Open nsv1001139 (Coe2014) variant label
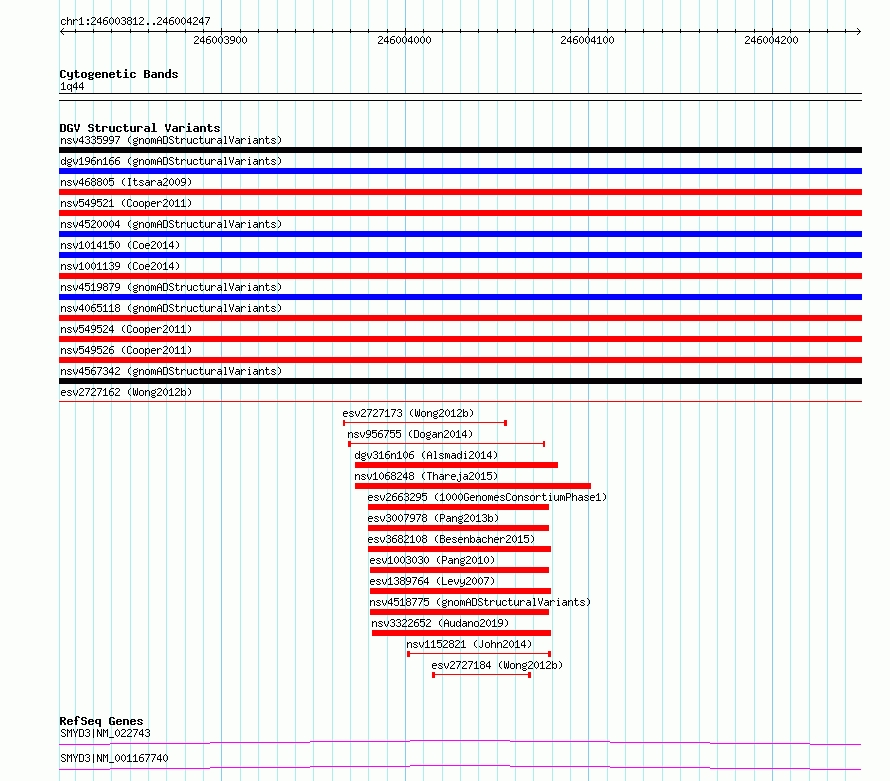This screenshot has height=781, width=890. (120, 266)
